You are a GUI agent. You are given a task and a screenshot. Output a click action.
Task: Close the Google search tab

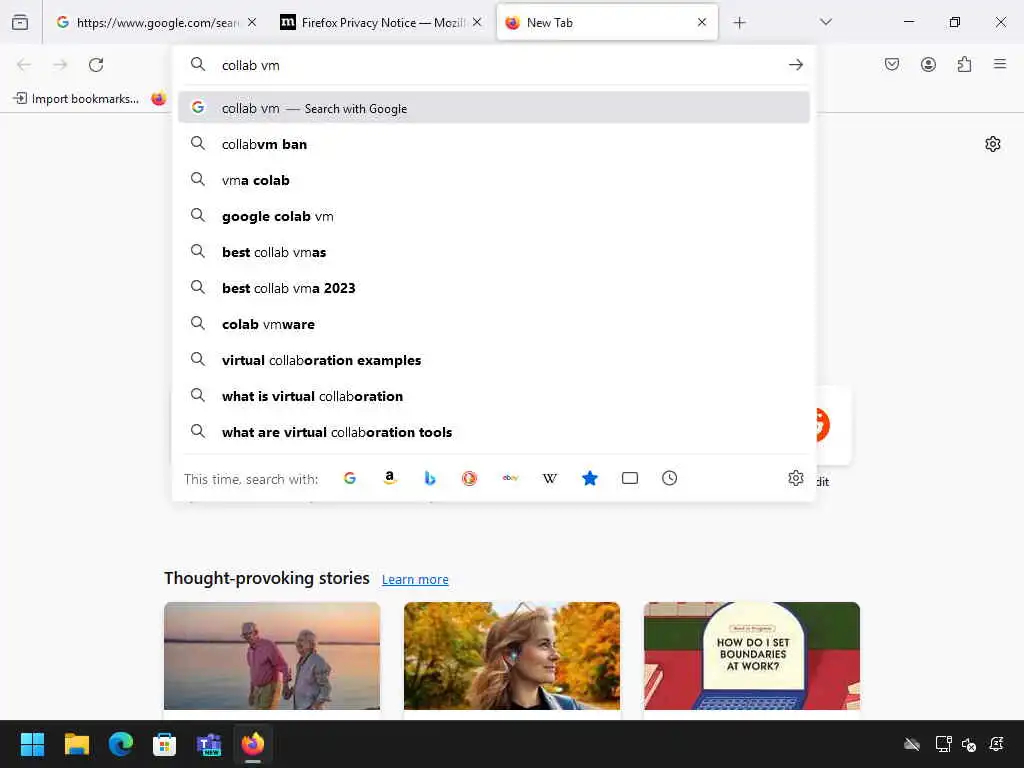(x=252, y=22)
